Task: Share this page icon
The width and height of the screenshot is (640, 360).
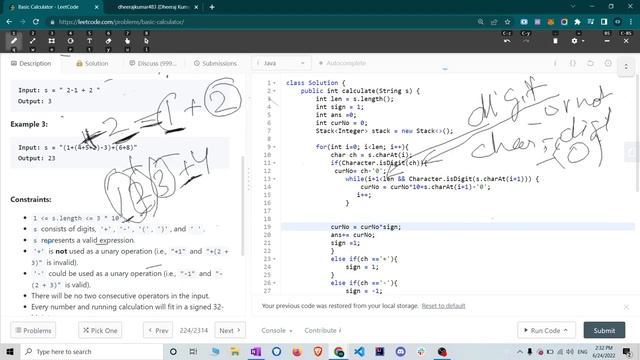Action: coord(494,22)
